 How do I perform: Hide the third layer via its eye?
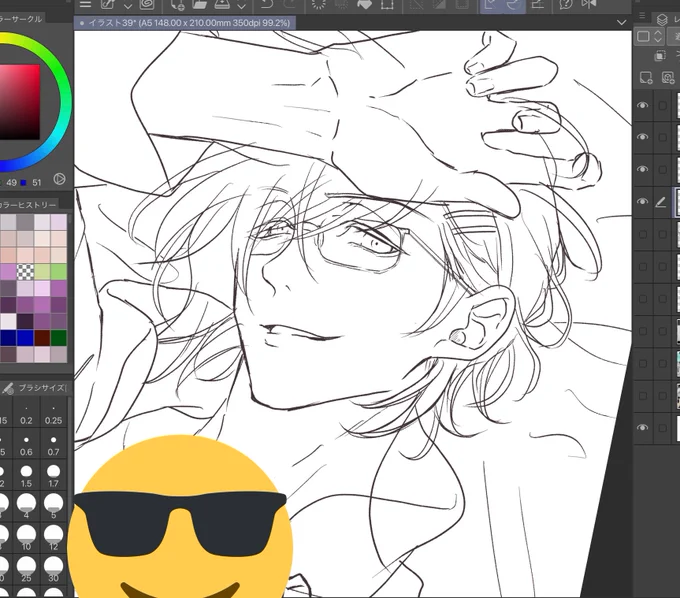pos(643,169)
